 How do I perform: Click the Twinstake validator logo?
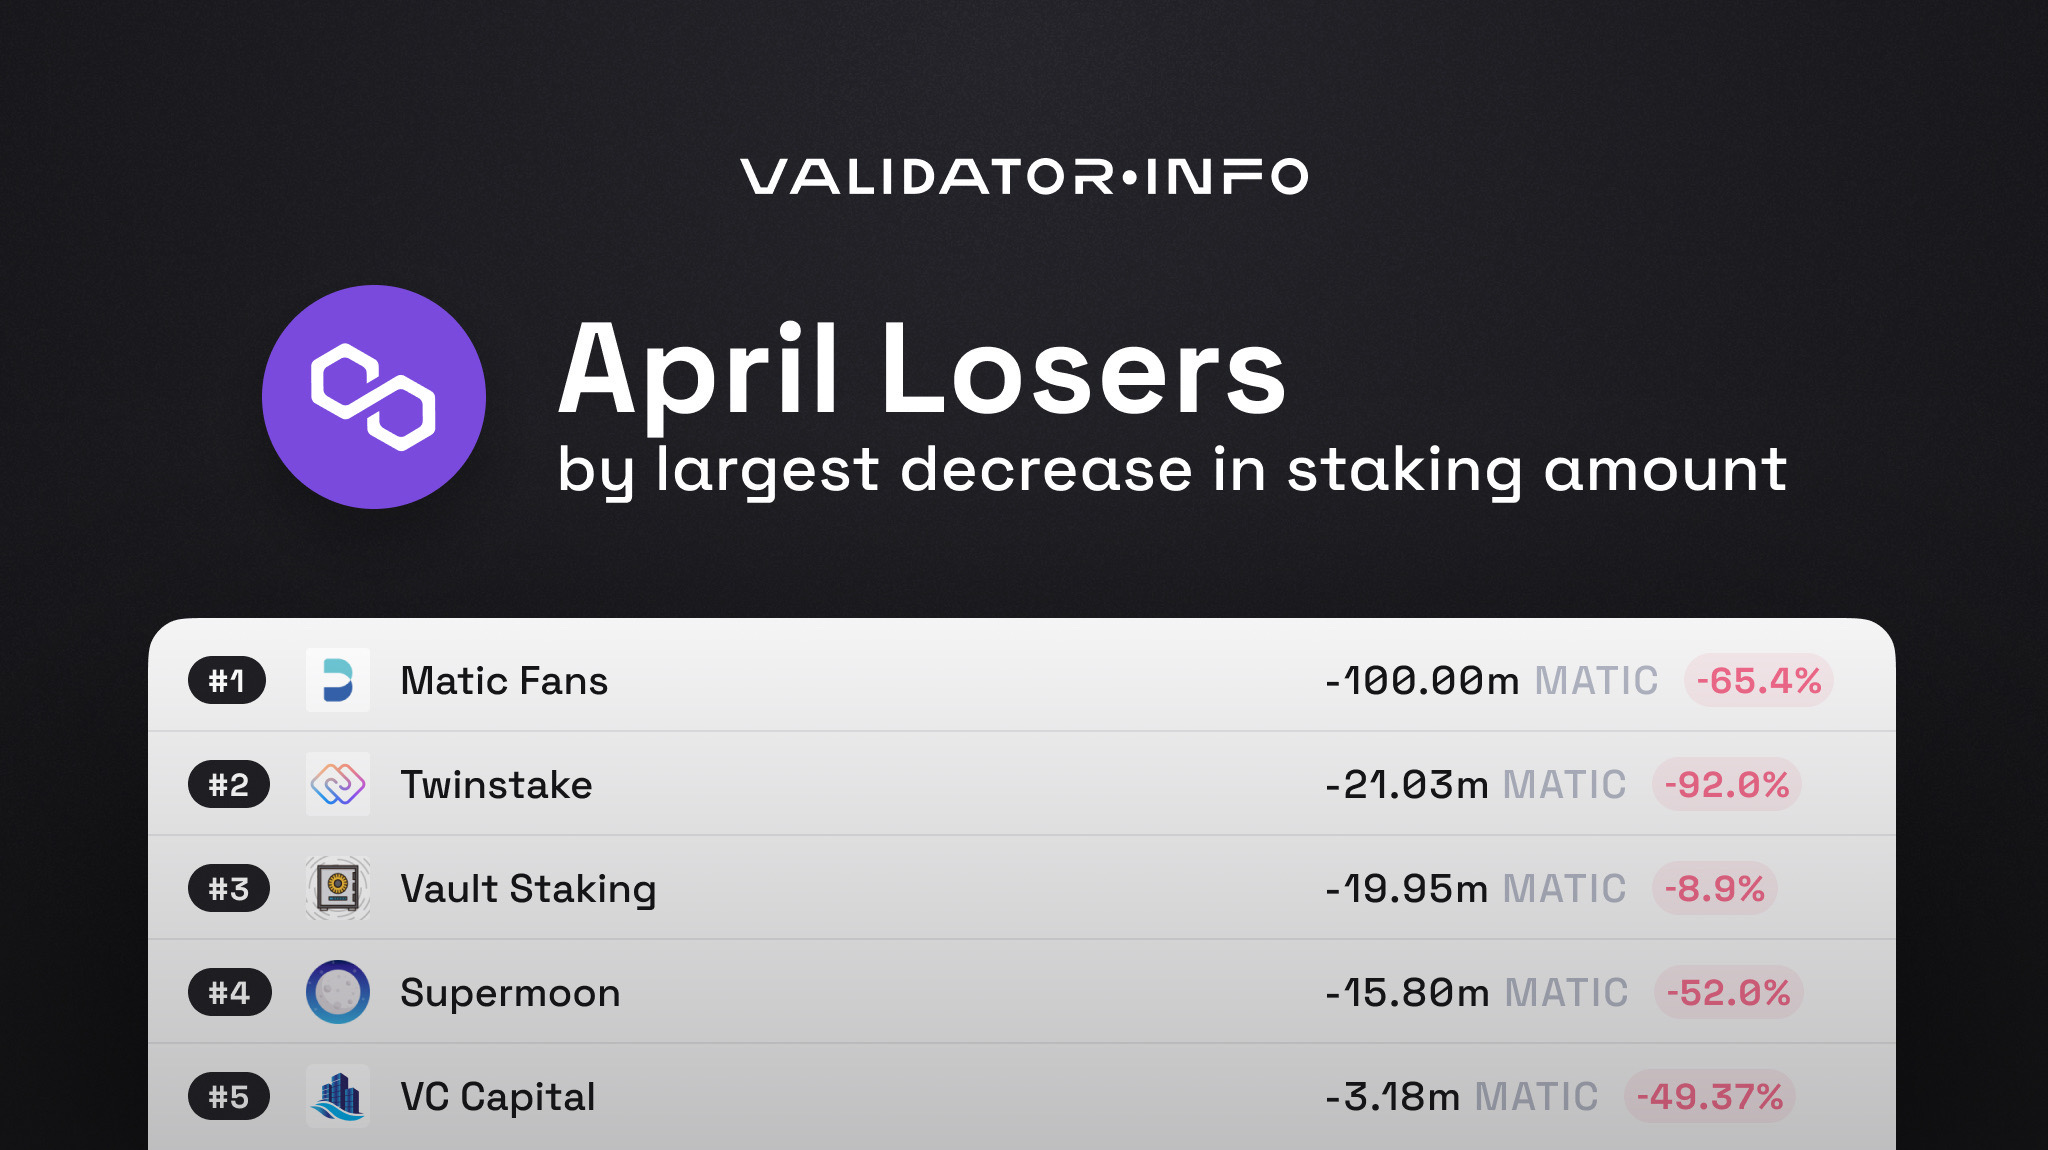(x=338, y=785)
